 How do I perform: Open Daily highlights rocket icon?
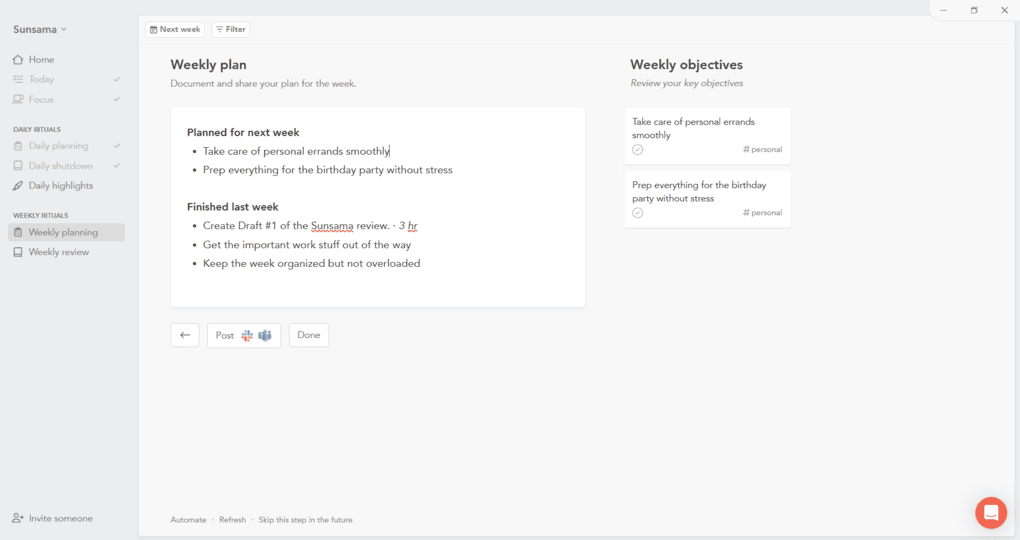pyautogui.click(x=18, y=186)
